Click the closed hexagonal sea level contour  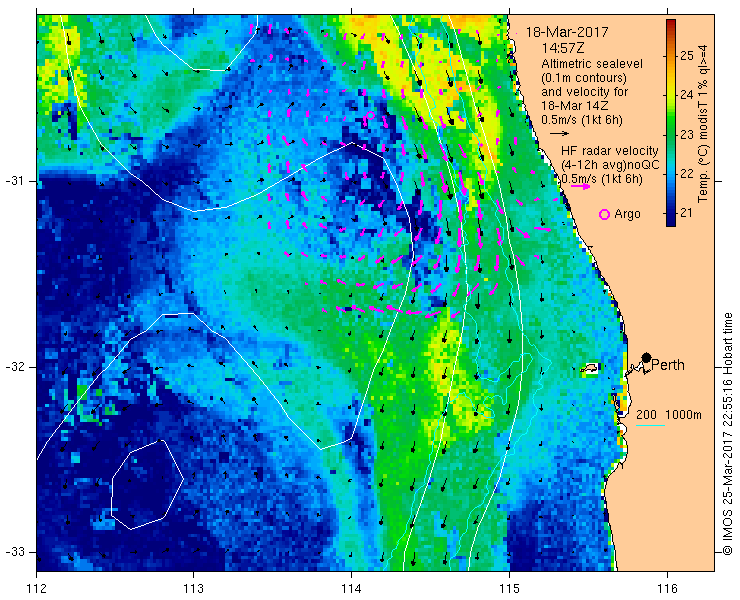[x=147, y=484]
